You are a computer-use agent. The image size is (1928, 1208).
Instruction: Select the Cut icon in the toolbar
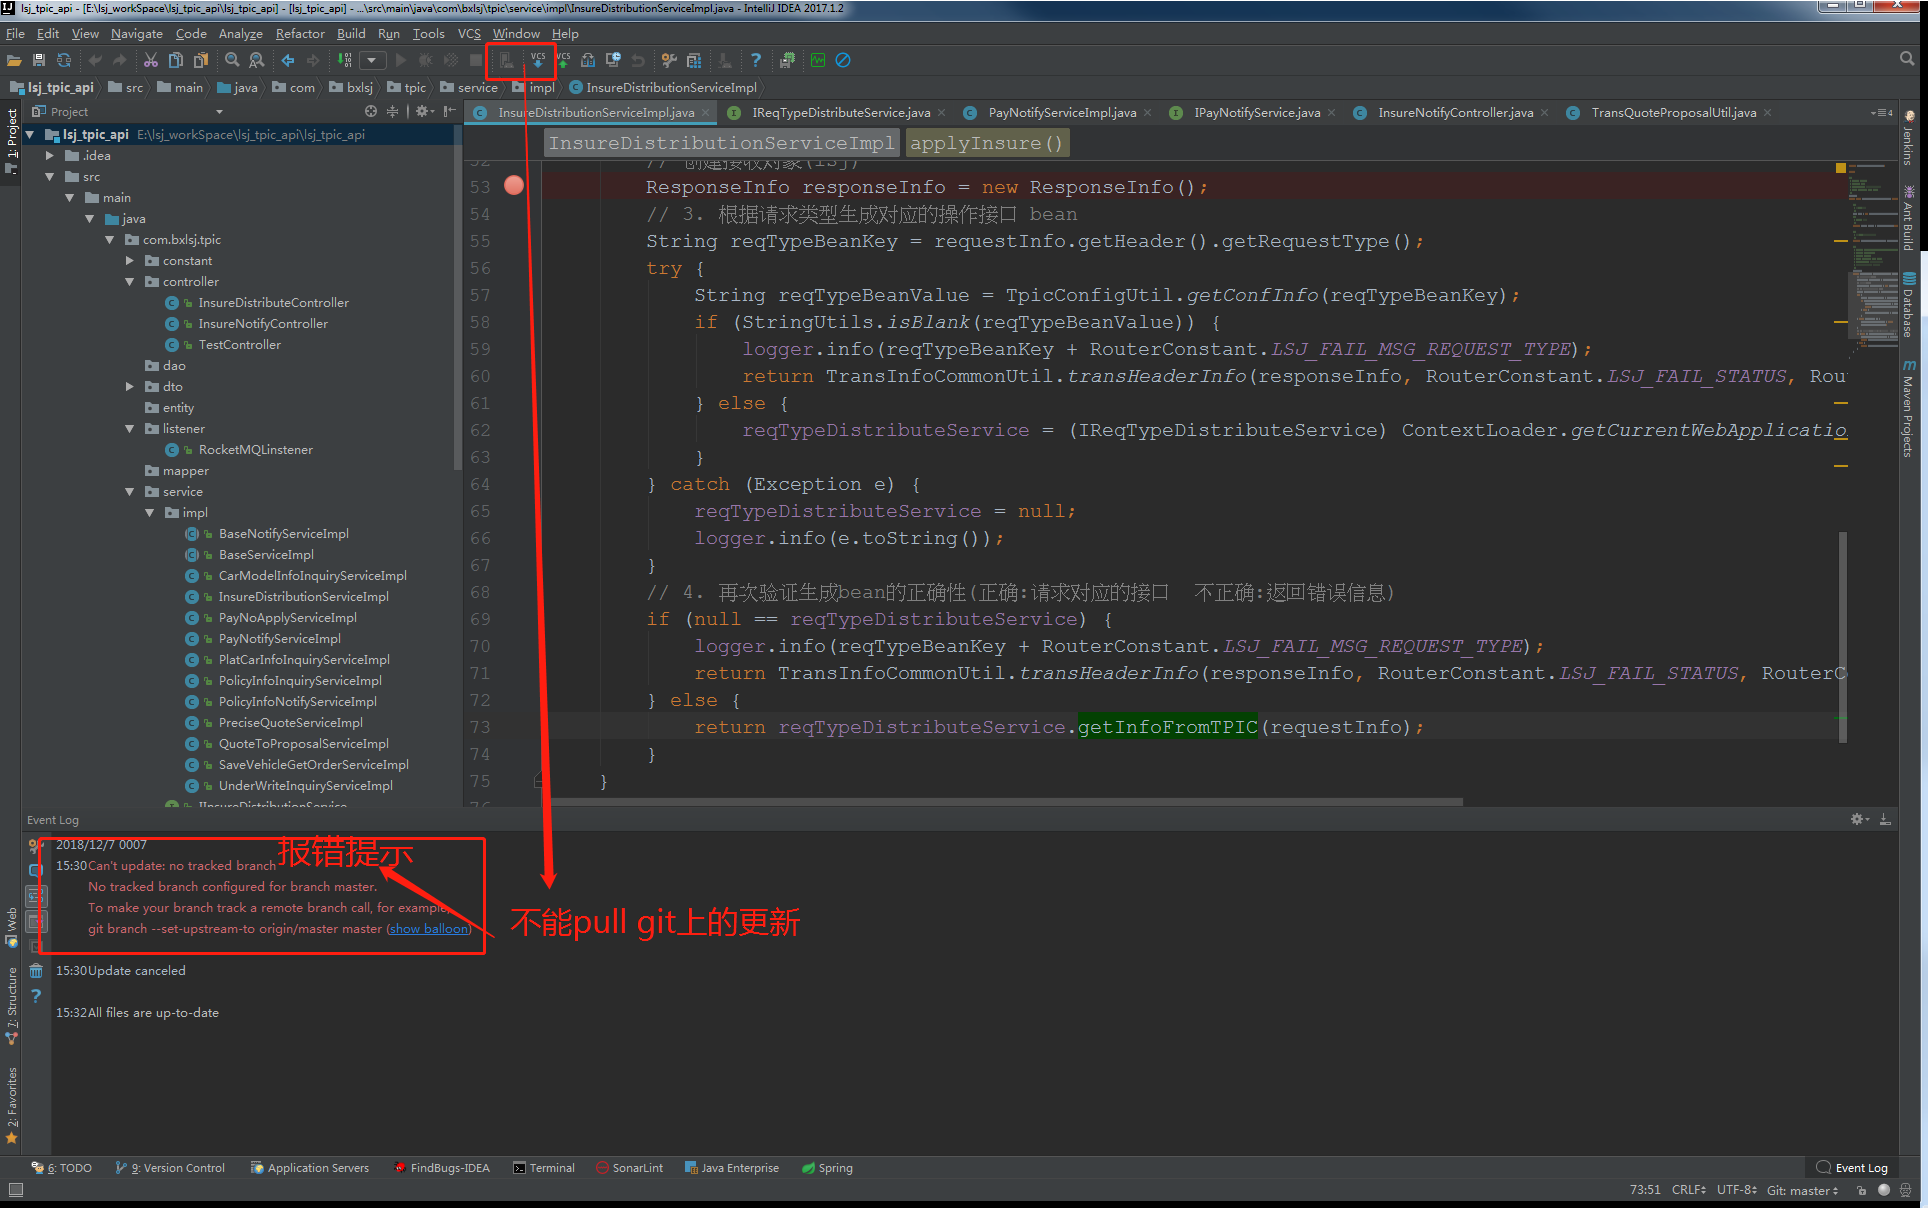coord(151,61)
